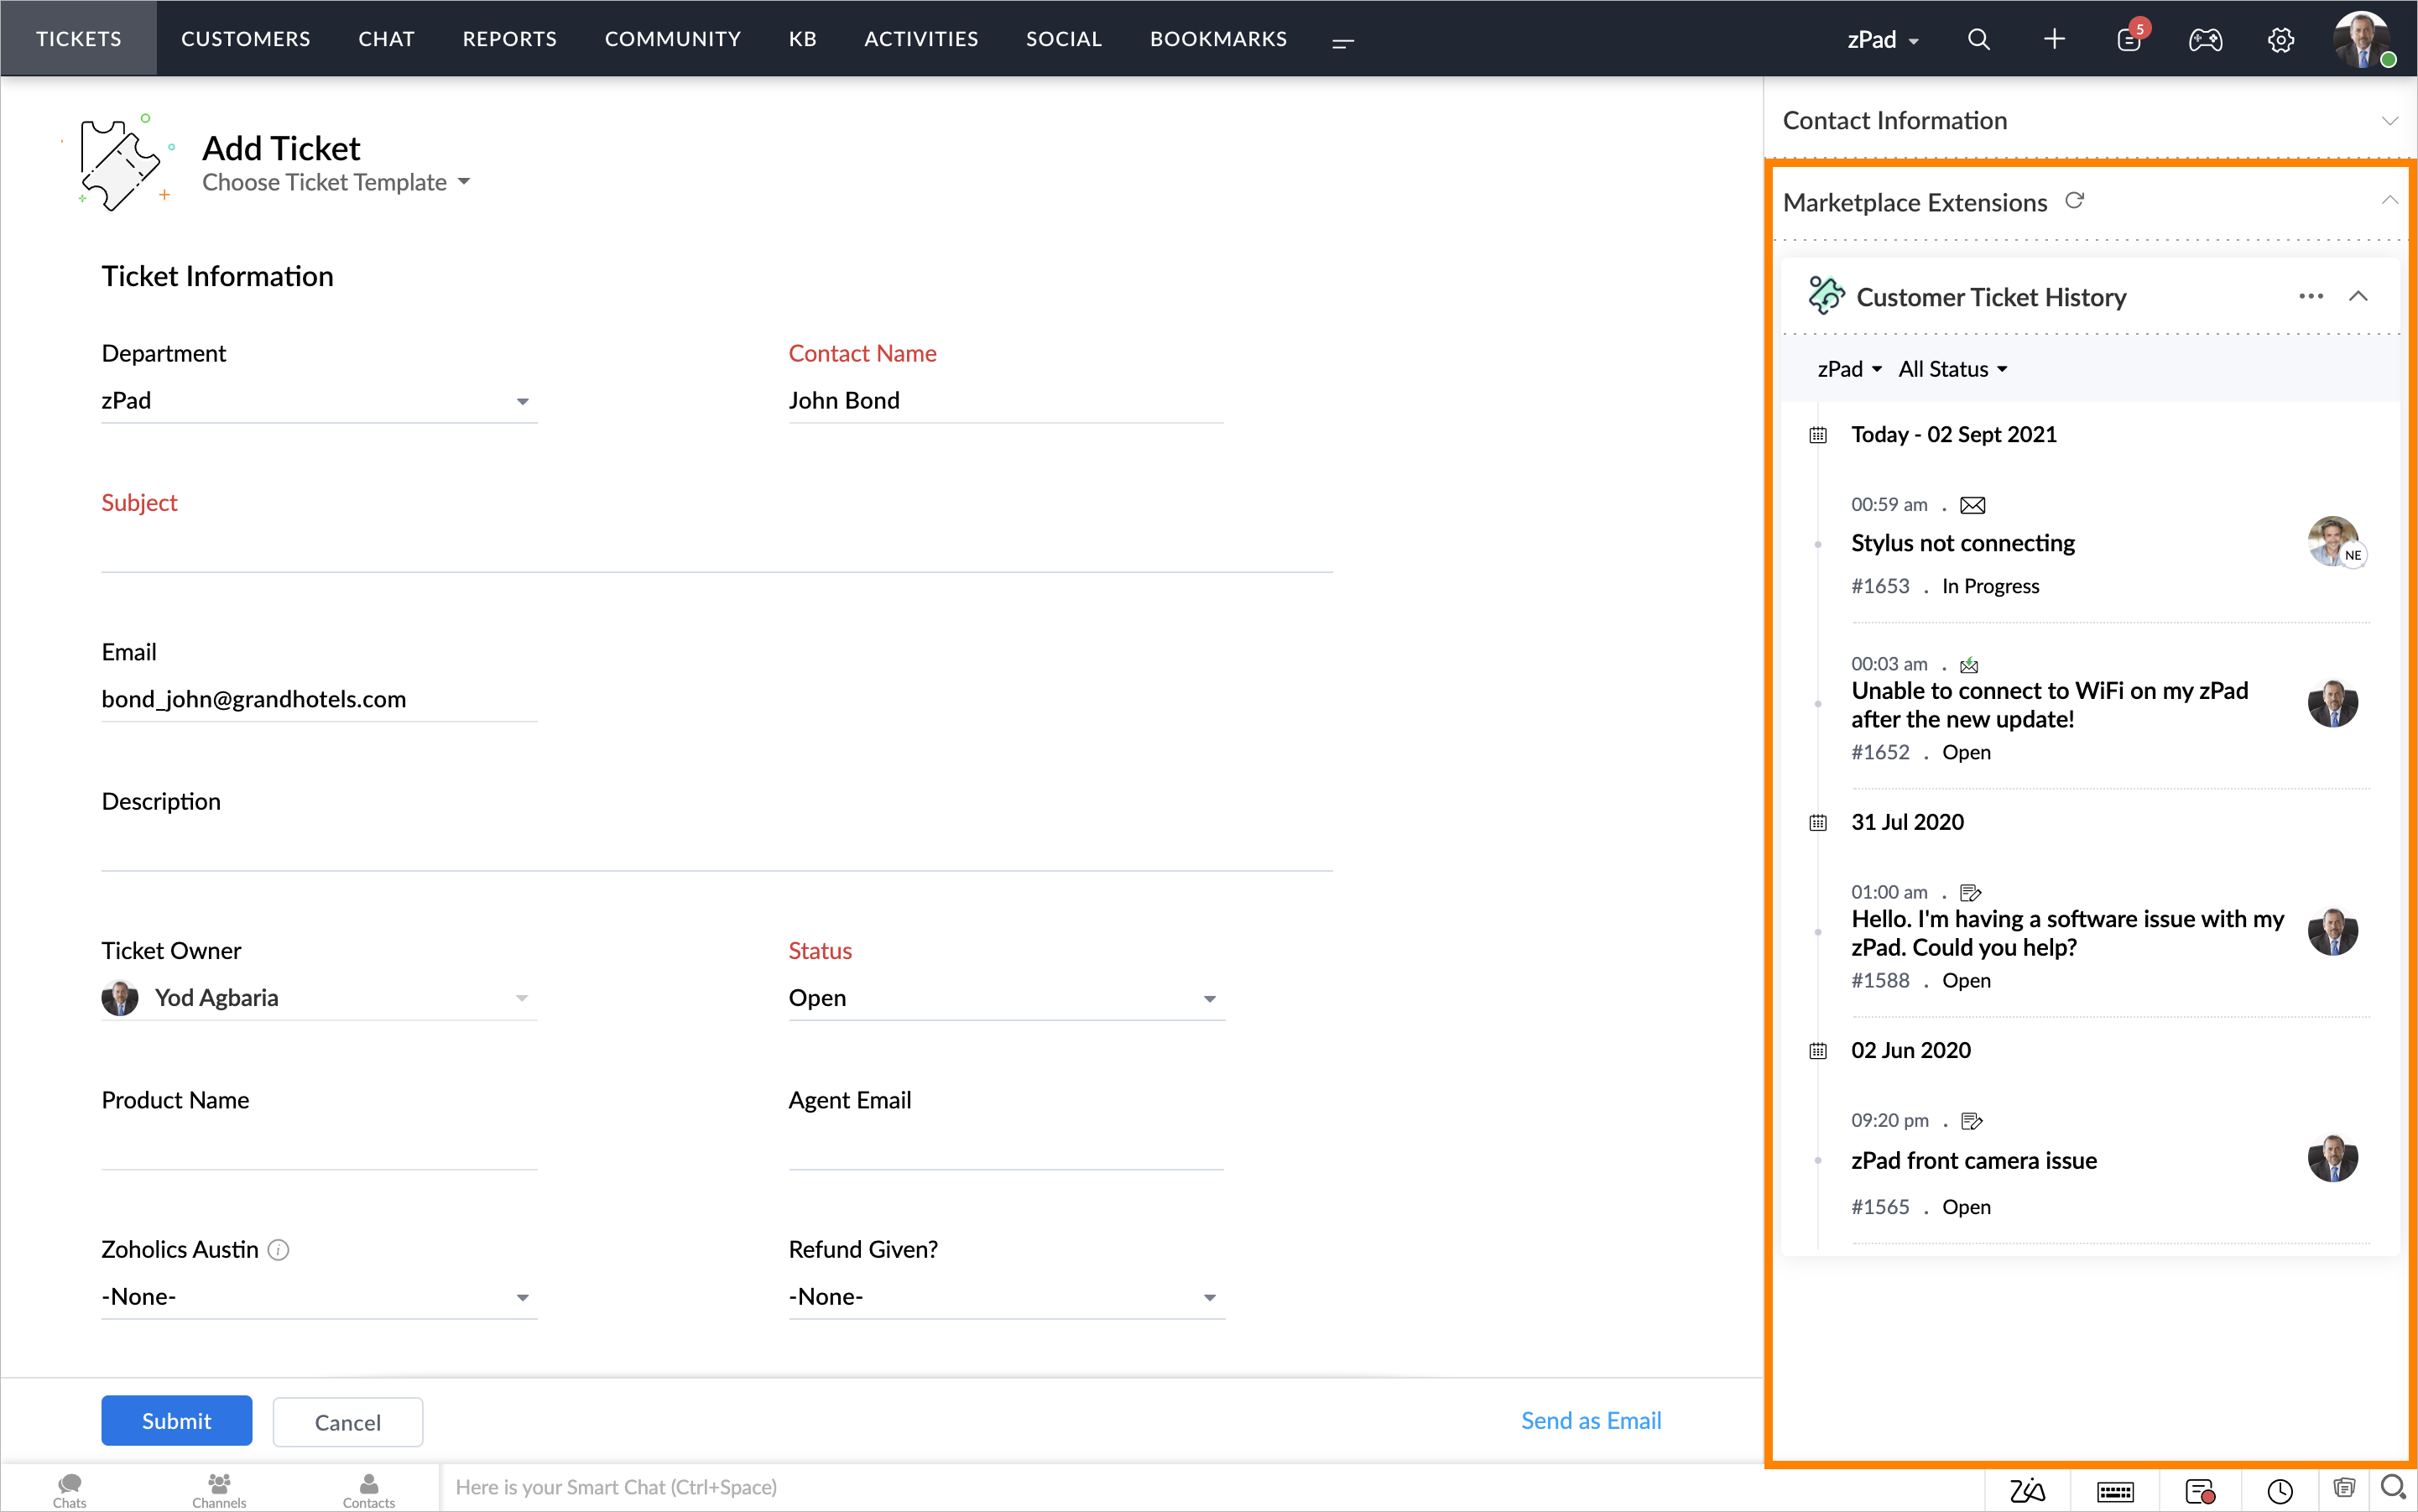Click the Subject input field

coord(716,549)
